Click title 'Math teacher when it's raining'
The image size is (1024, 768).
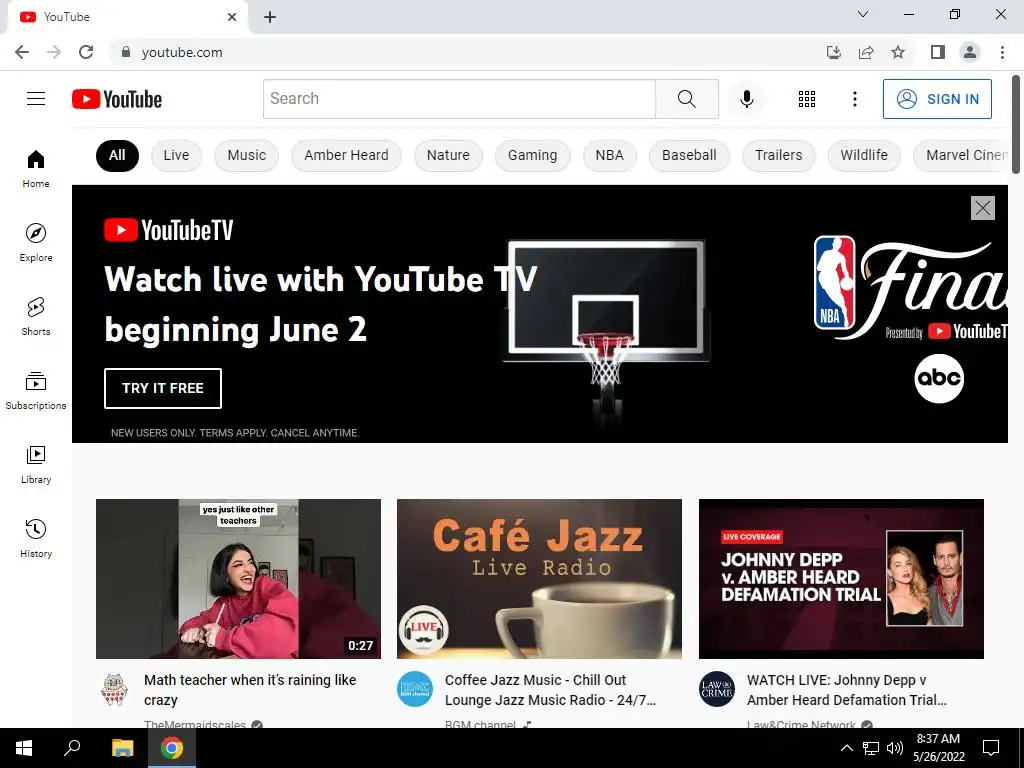click(250, 690)
